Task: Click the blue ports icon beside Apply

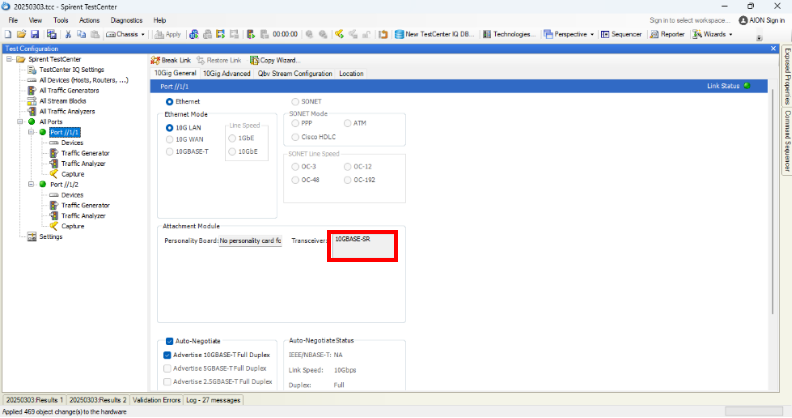Action: click(x=194, y=34)
